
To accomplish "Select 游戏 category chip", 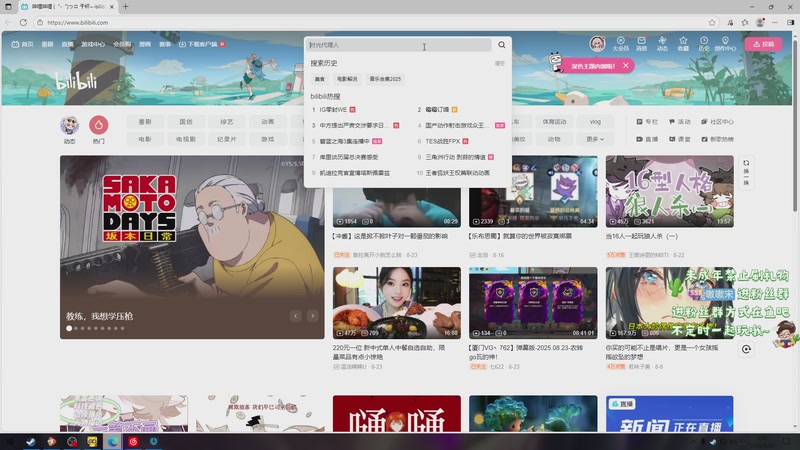I will click(x=267, y=139).
